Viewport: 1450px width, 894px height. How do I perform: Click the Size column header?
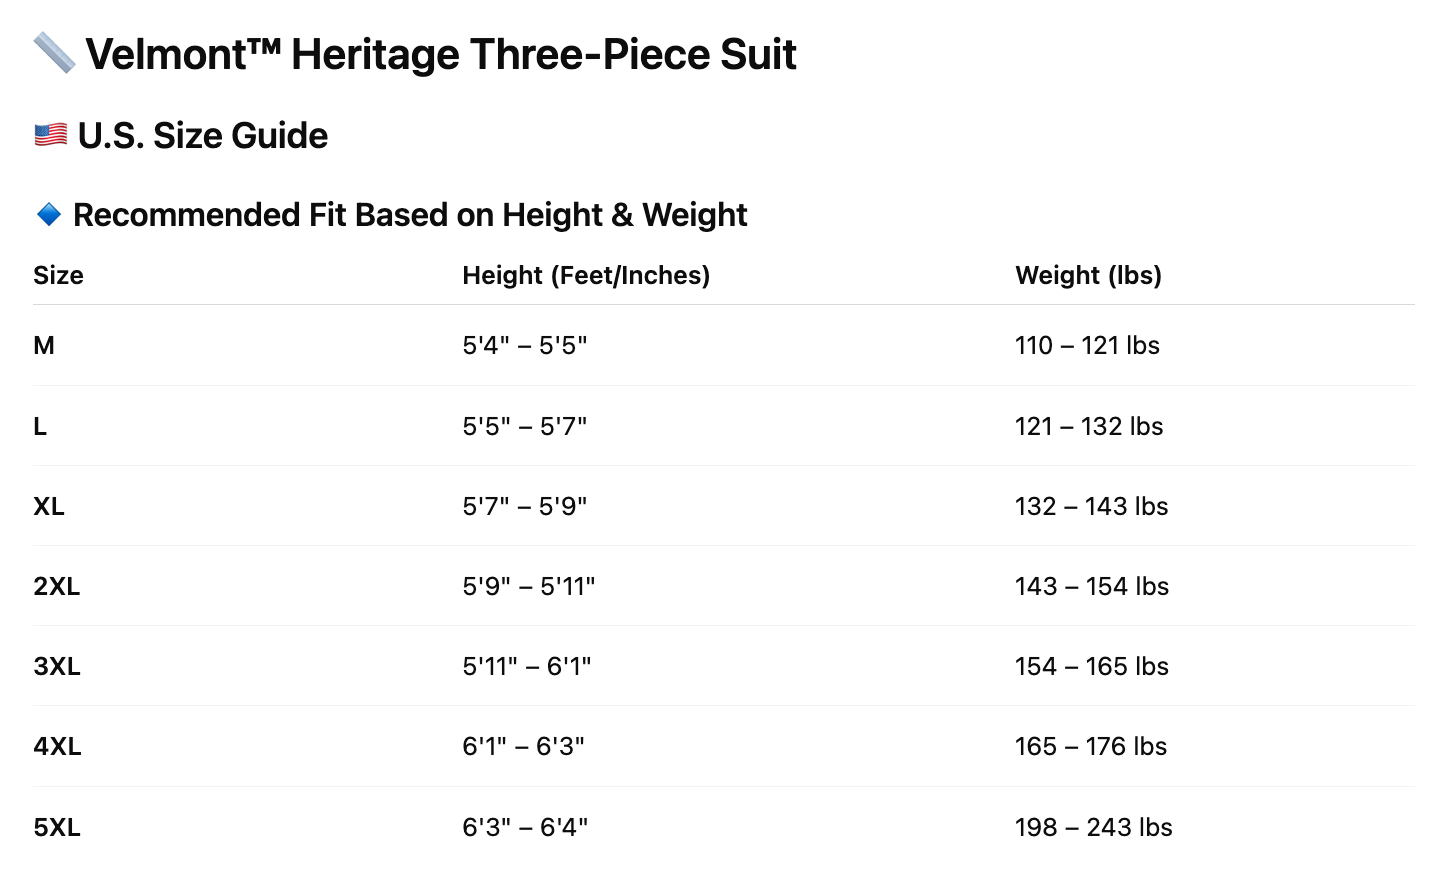coord(58,276)
